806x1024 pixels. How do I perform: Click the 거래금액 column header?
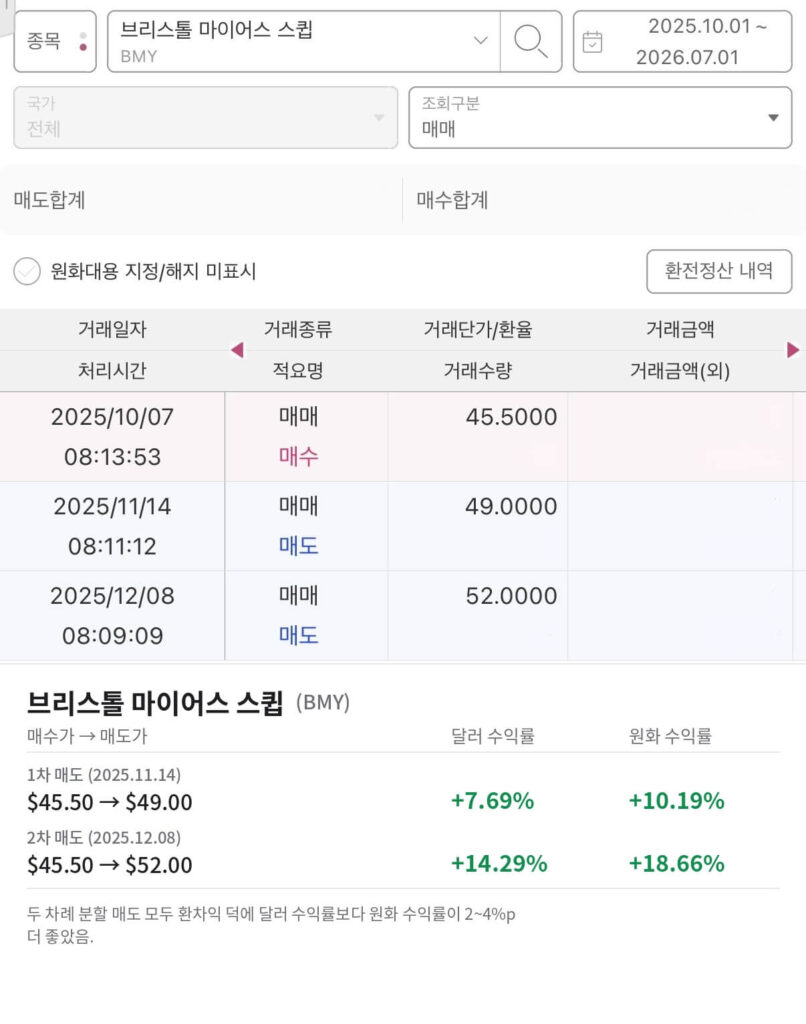[680, 329]
